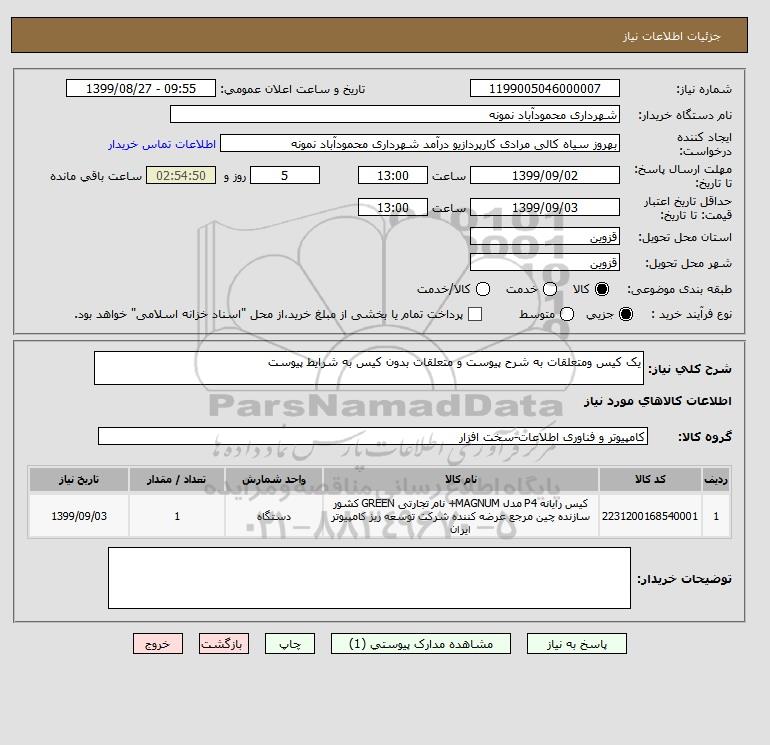Image resolution: width=770 pixels, height=745 pixels.
Task: Click the خروج exit button
Action: pos(158,644)
